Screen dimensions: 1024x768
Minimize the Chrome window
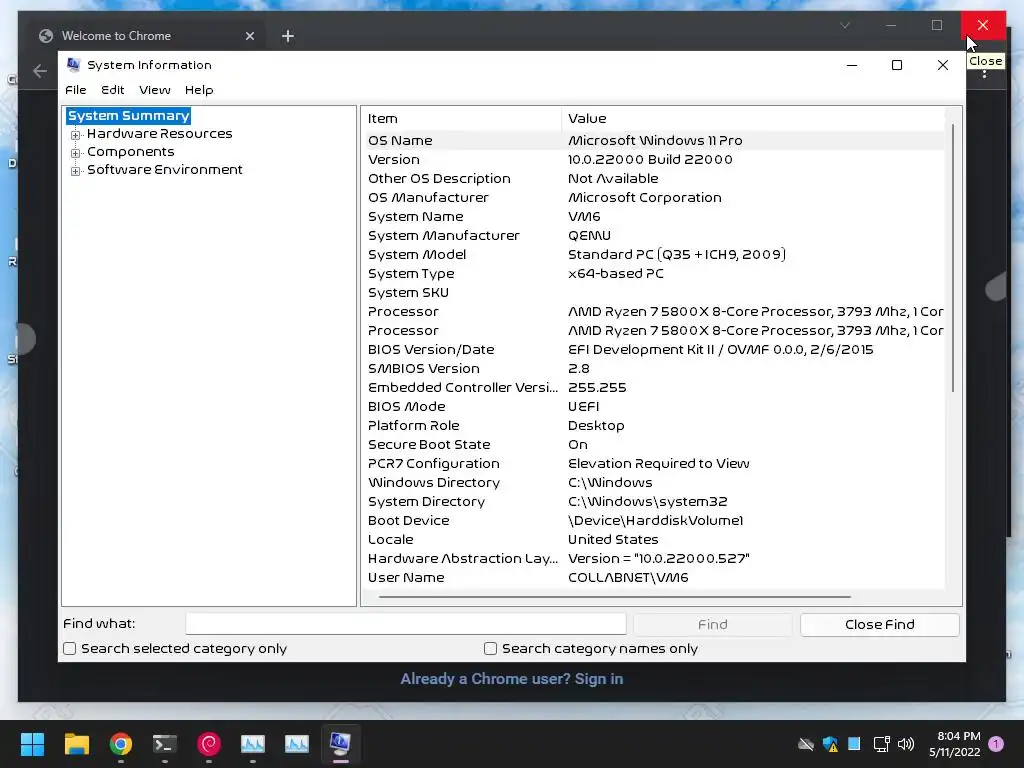(x=891, y=25)
